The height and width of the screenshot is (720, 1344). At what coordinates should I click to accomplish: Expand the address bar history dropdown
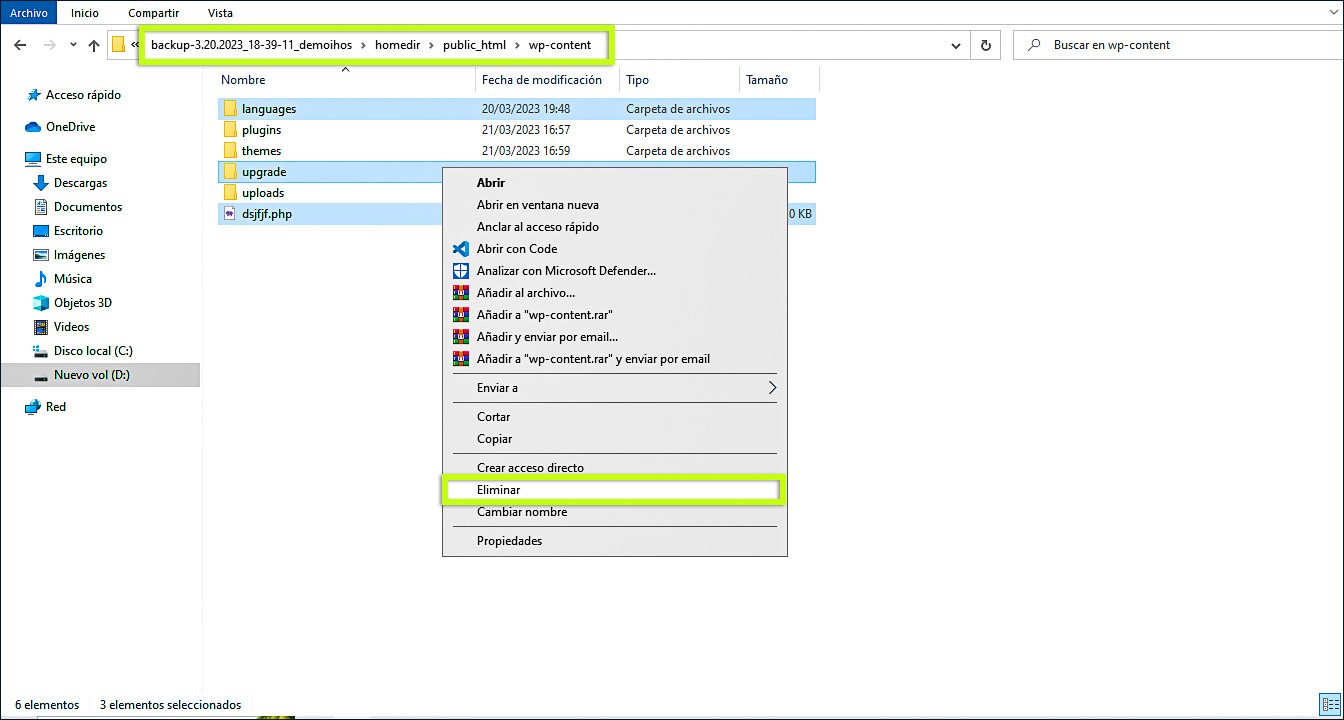[x=957, y=45]
